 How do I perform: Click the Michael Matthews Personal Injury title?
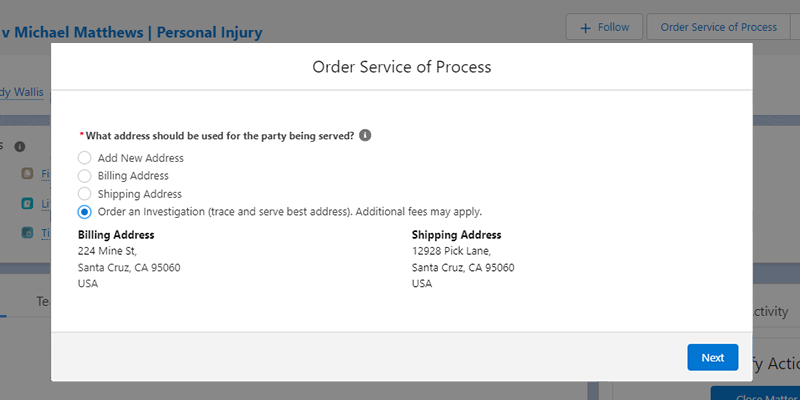(x=132, y=32)
